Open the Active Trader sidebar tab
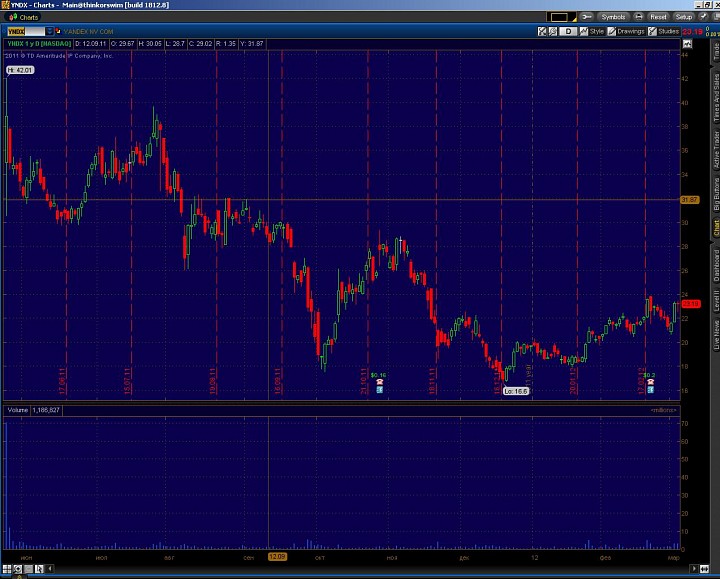720x579 pixels. pyautogui.click(x=716, y=150)
